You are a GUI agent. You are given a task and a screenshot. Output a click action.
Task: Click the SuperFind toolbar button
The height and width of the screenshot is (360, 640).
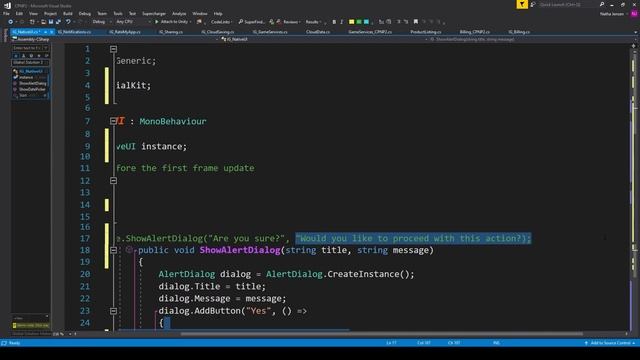(x=251, y=22)
